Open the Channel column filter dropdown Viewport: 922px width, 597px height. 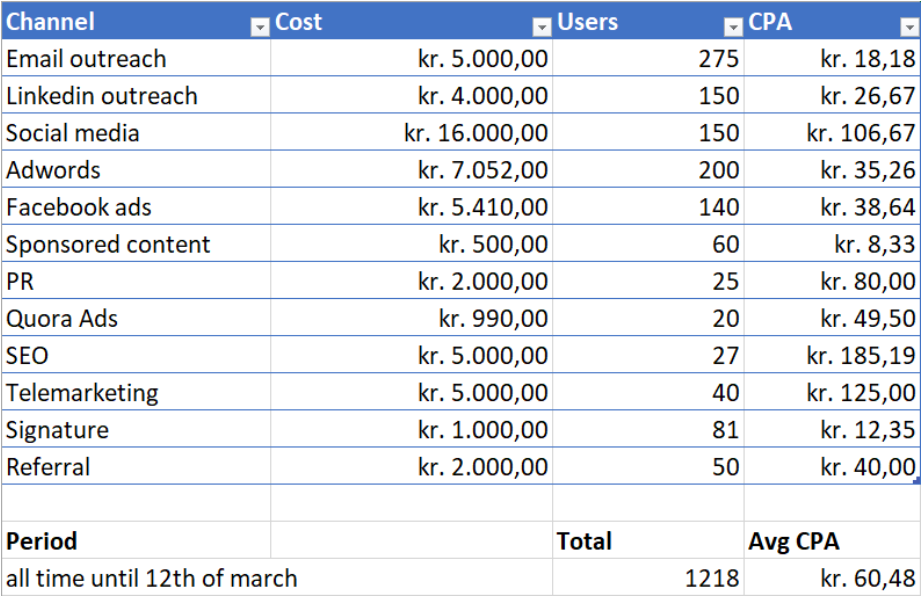tap(259, 27)
